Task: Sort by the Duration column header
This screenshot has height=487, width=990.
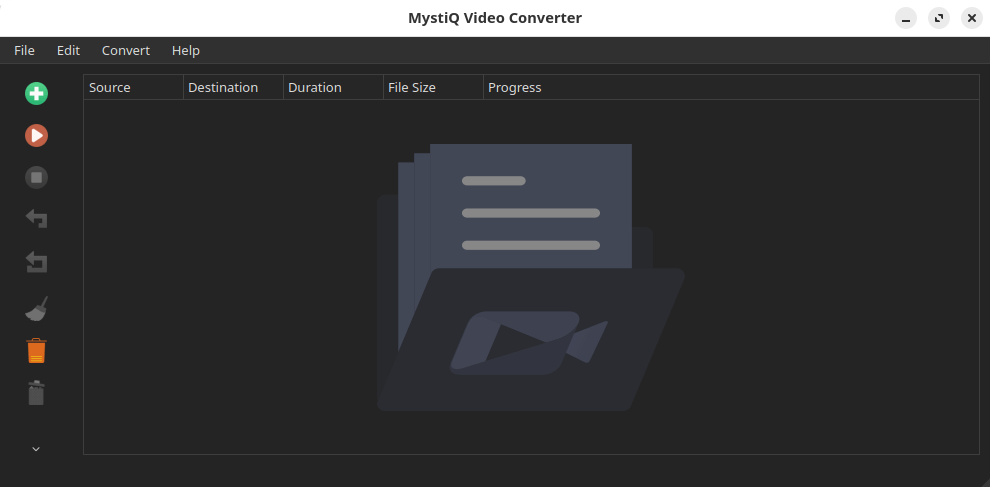Action: [333, 87]
